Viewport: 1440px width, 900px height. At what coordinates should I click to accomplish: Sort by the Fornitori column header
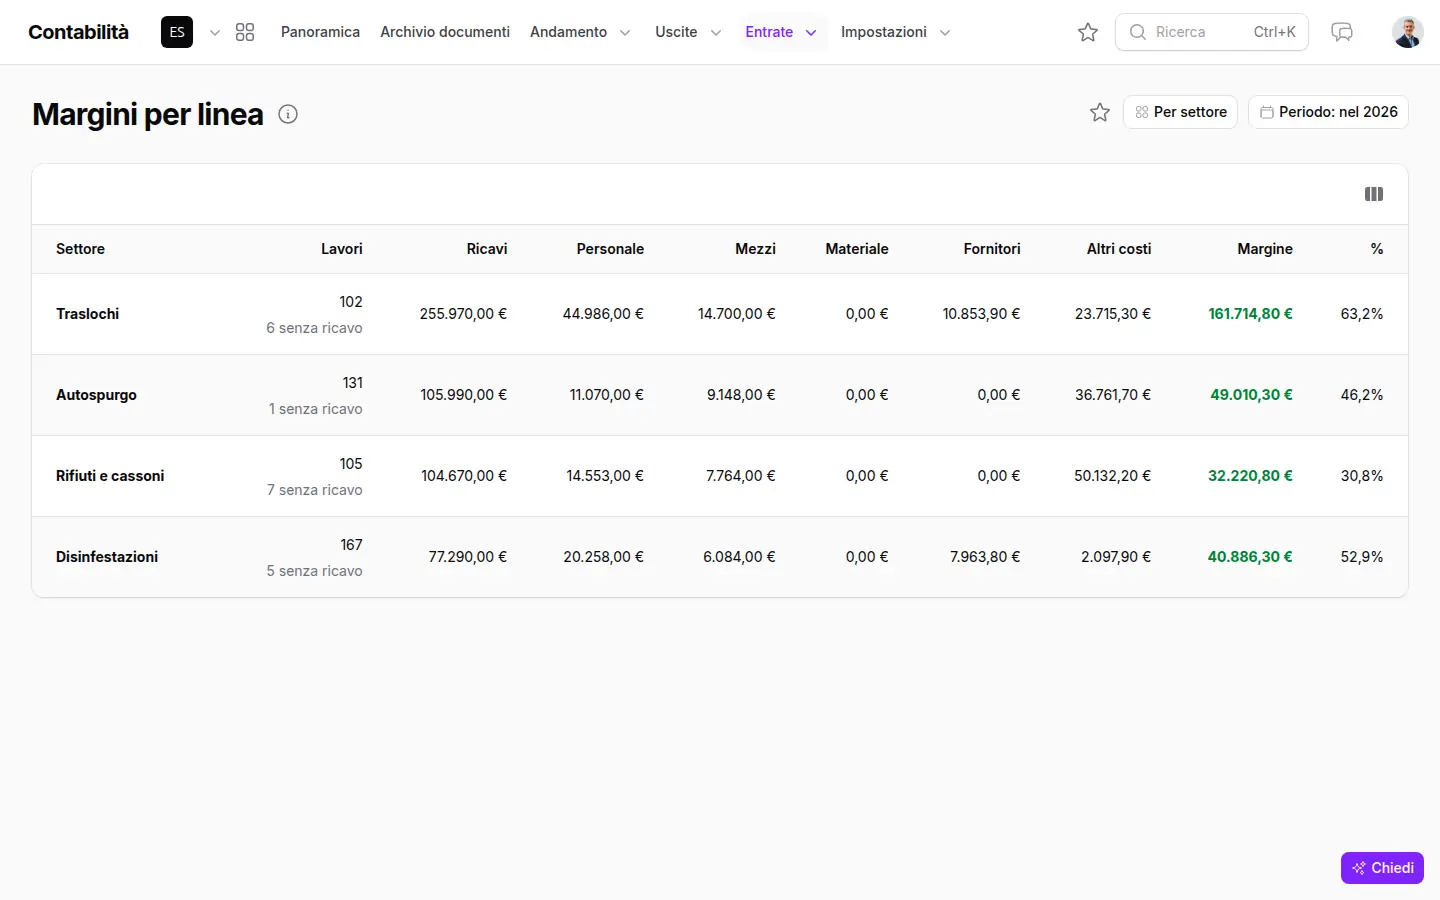[992, 249]
